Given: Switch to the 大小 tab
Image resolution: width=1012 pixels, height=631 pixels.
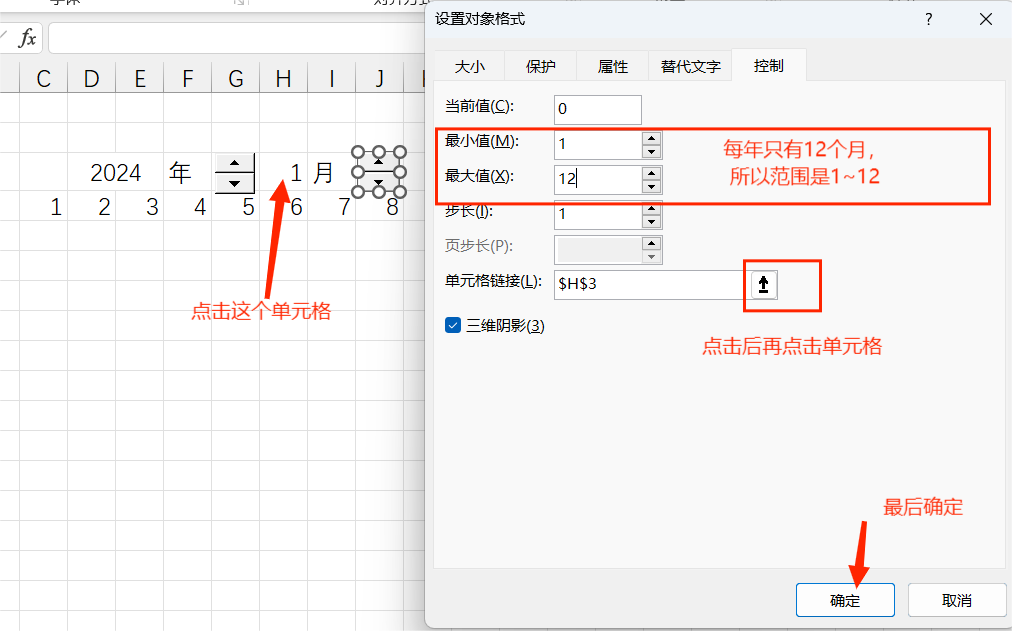Looking at the screenshot, I should [469, 66].
